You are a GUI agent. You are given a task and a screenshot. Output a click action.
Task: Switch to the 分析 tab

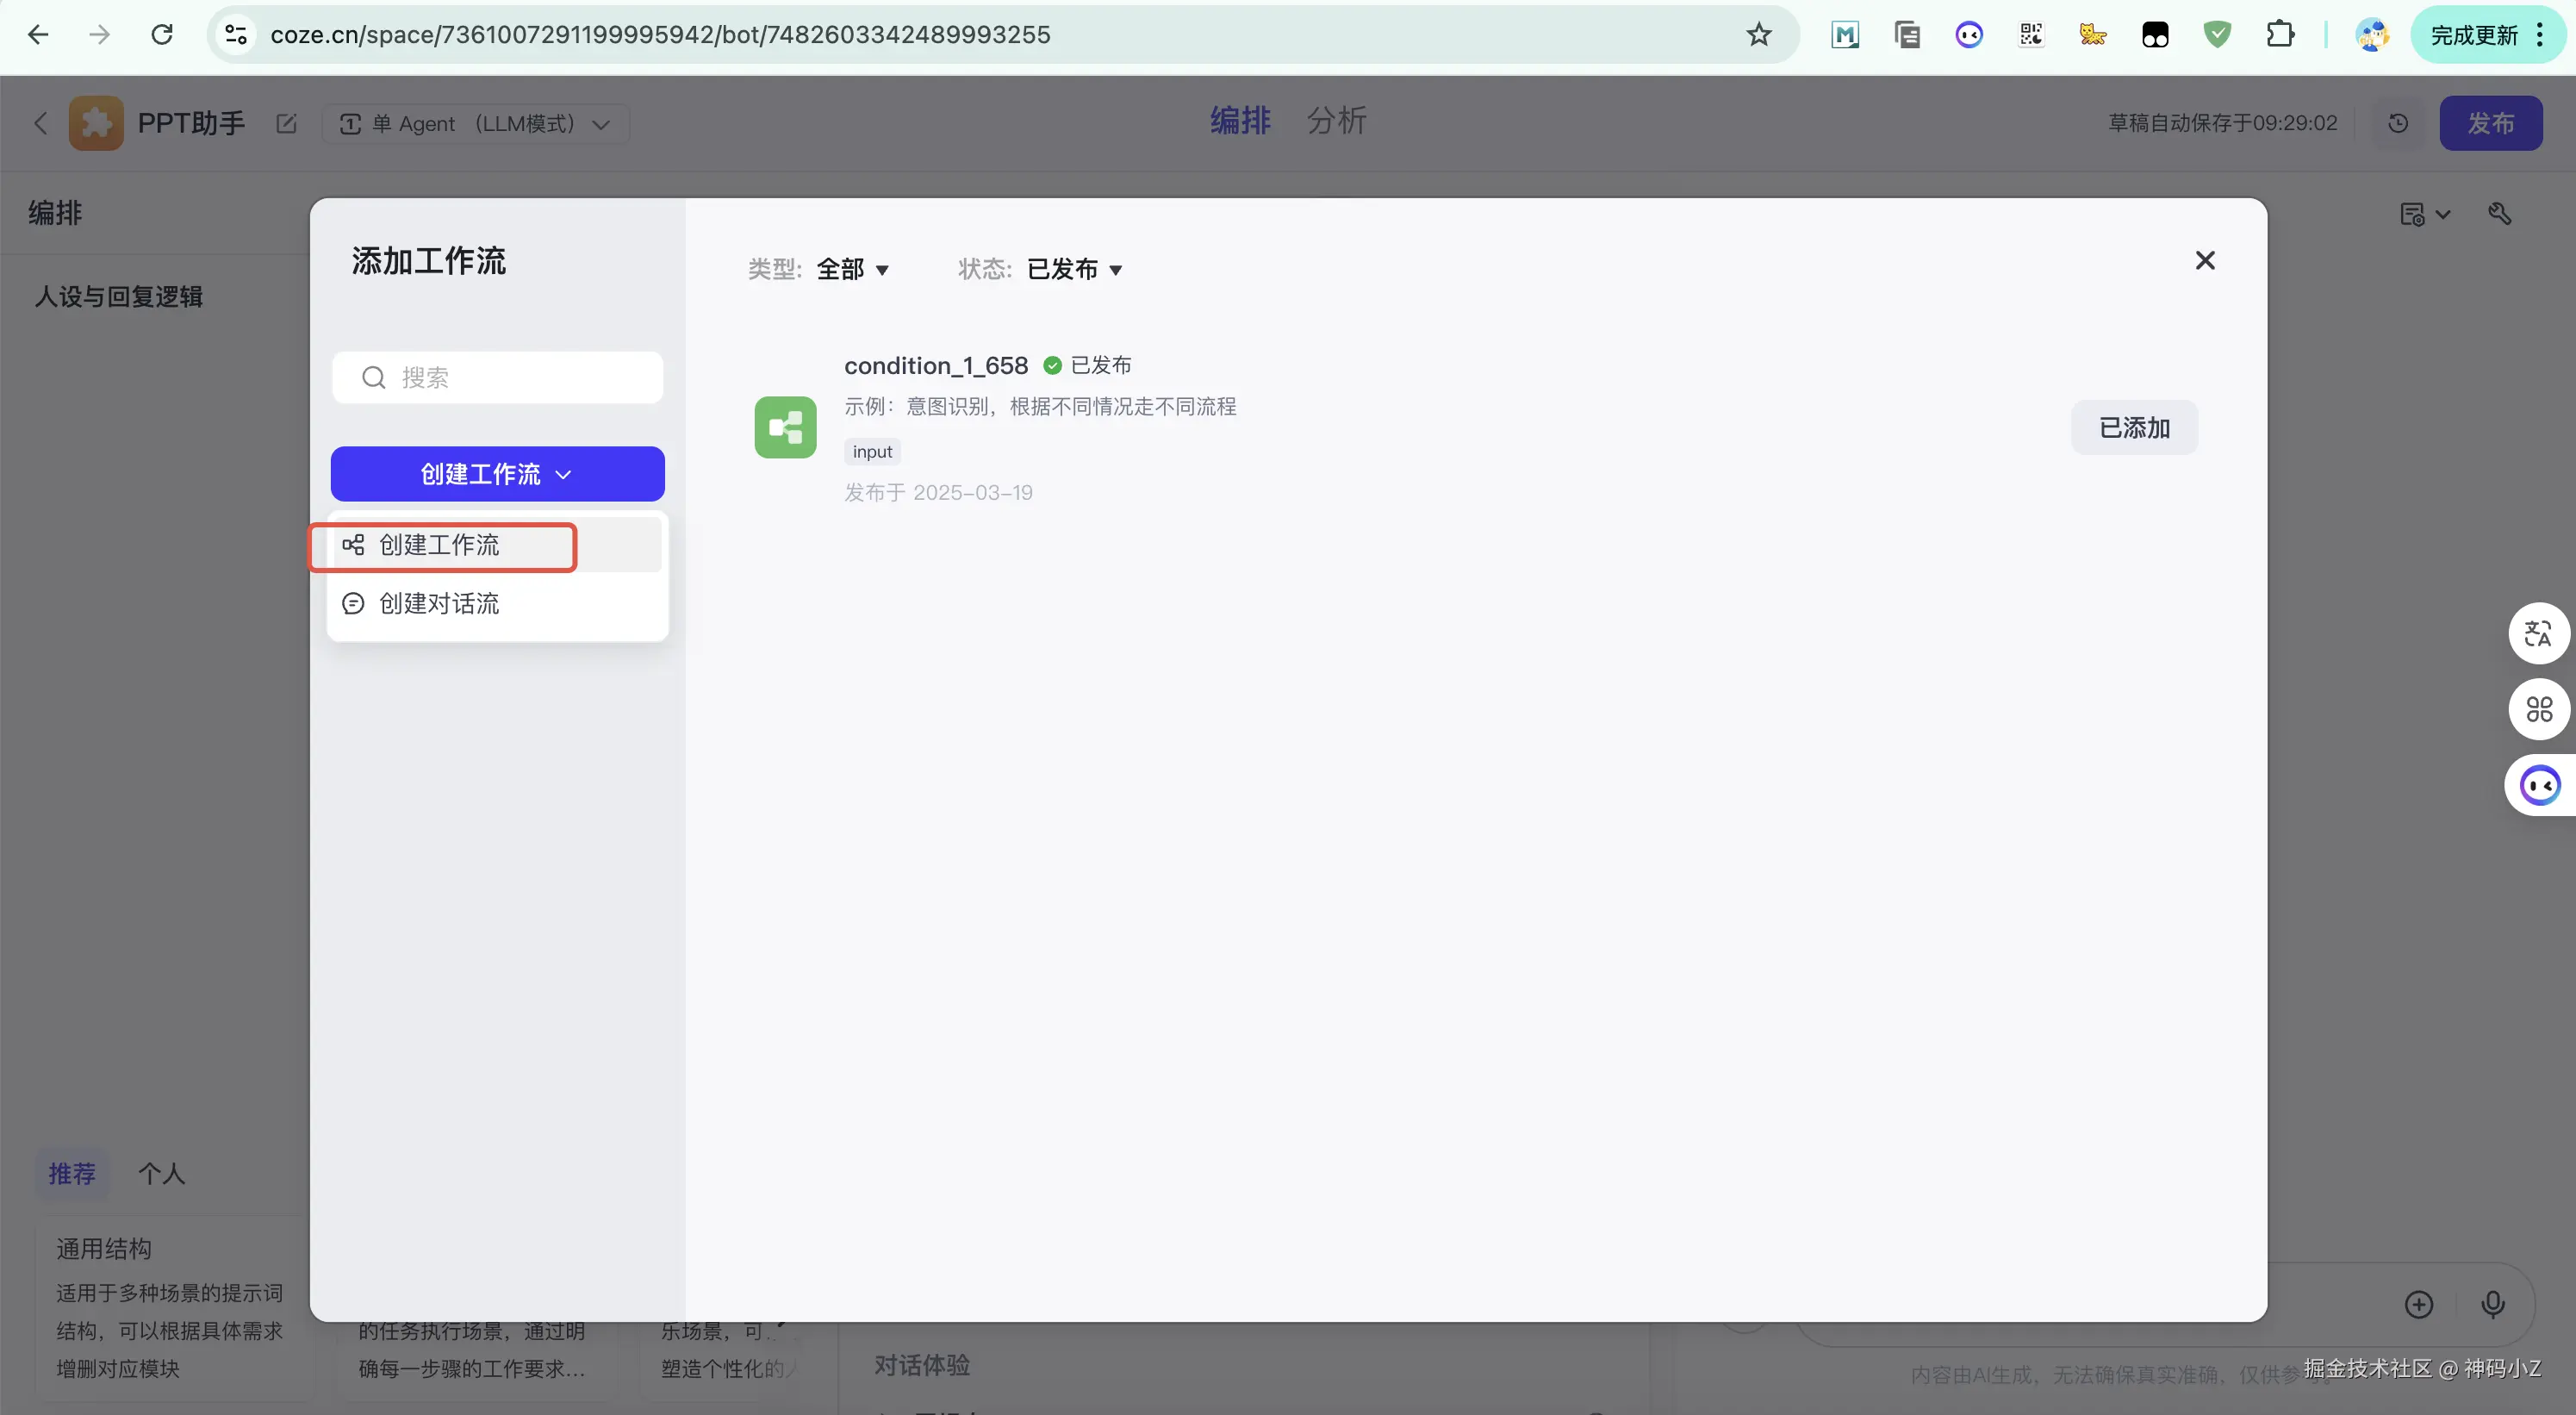pyautogui.click(x=1336, y=121)
